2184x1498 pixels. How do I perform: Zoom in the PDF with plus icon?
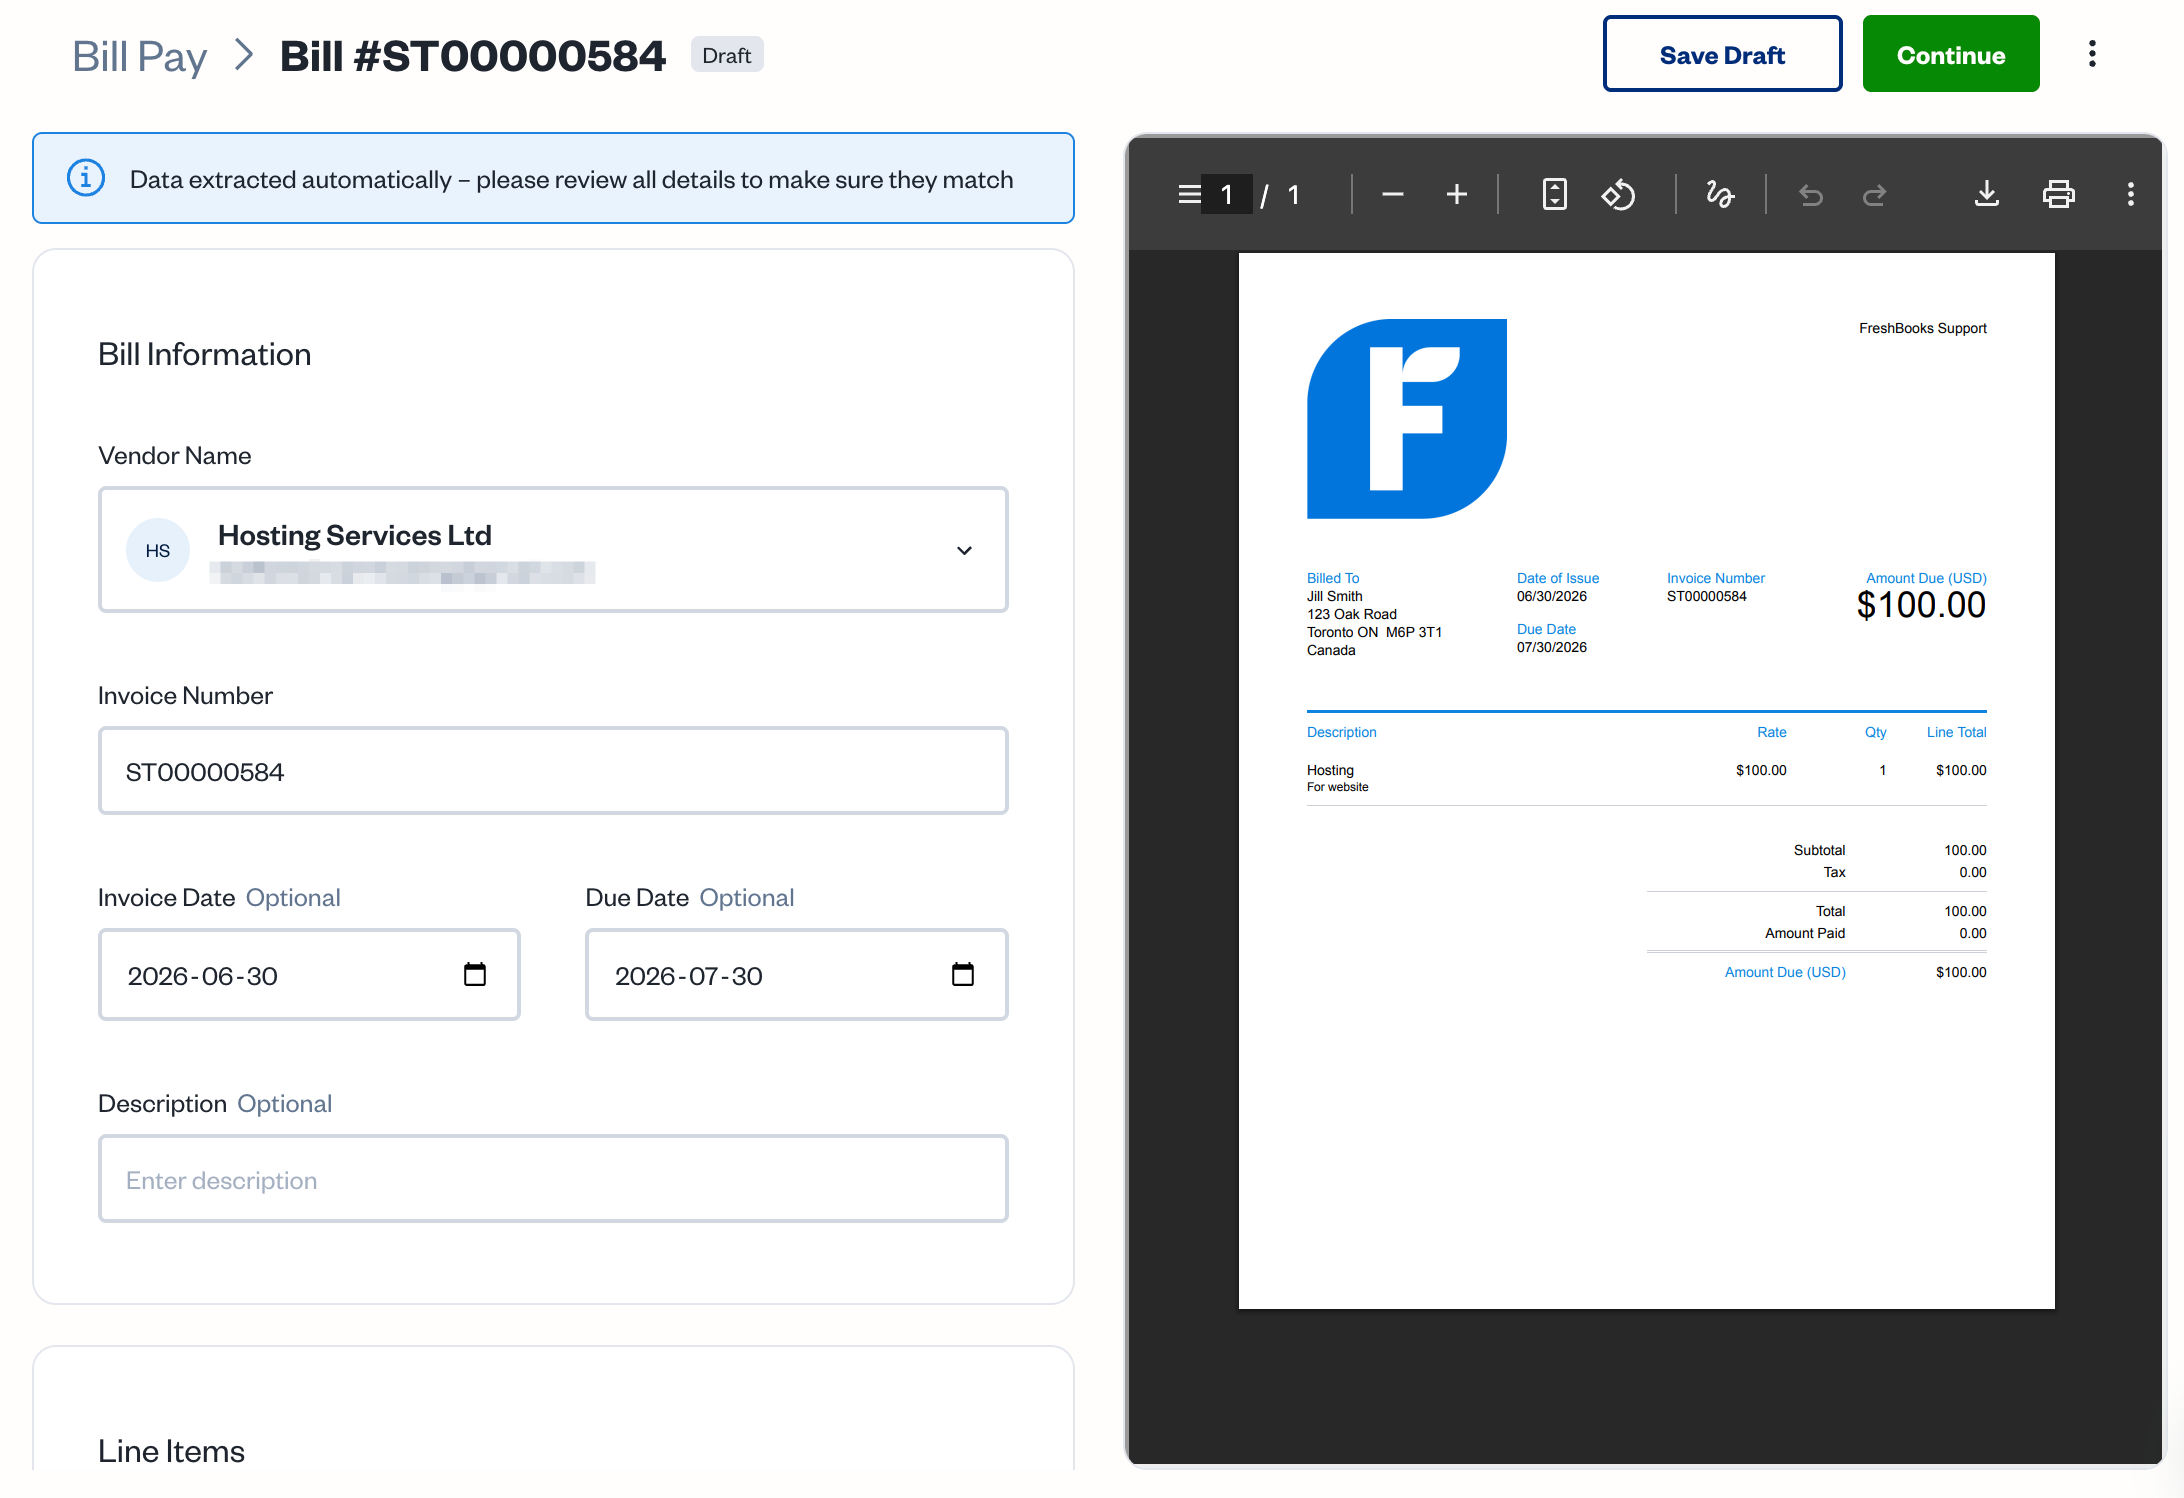(1457, 194)
